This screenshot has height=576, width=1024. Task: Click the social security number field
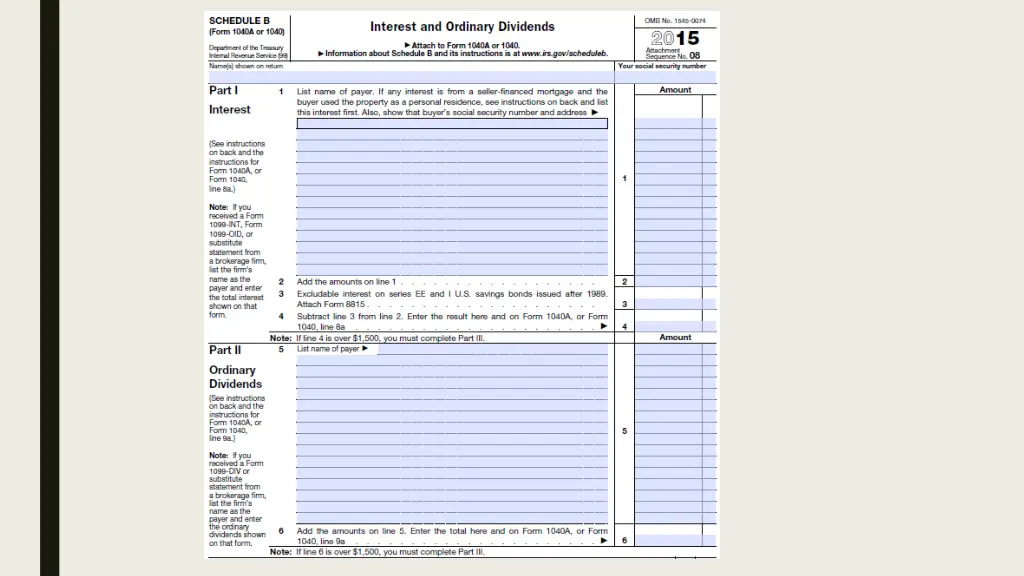[666, 77]
